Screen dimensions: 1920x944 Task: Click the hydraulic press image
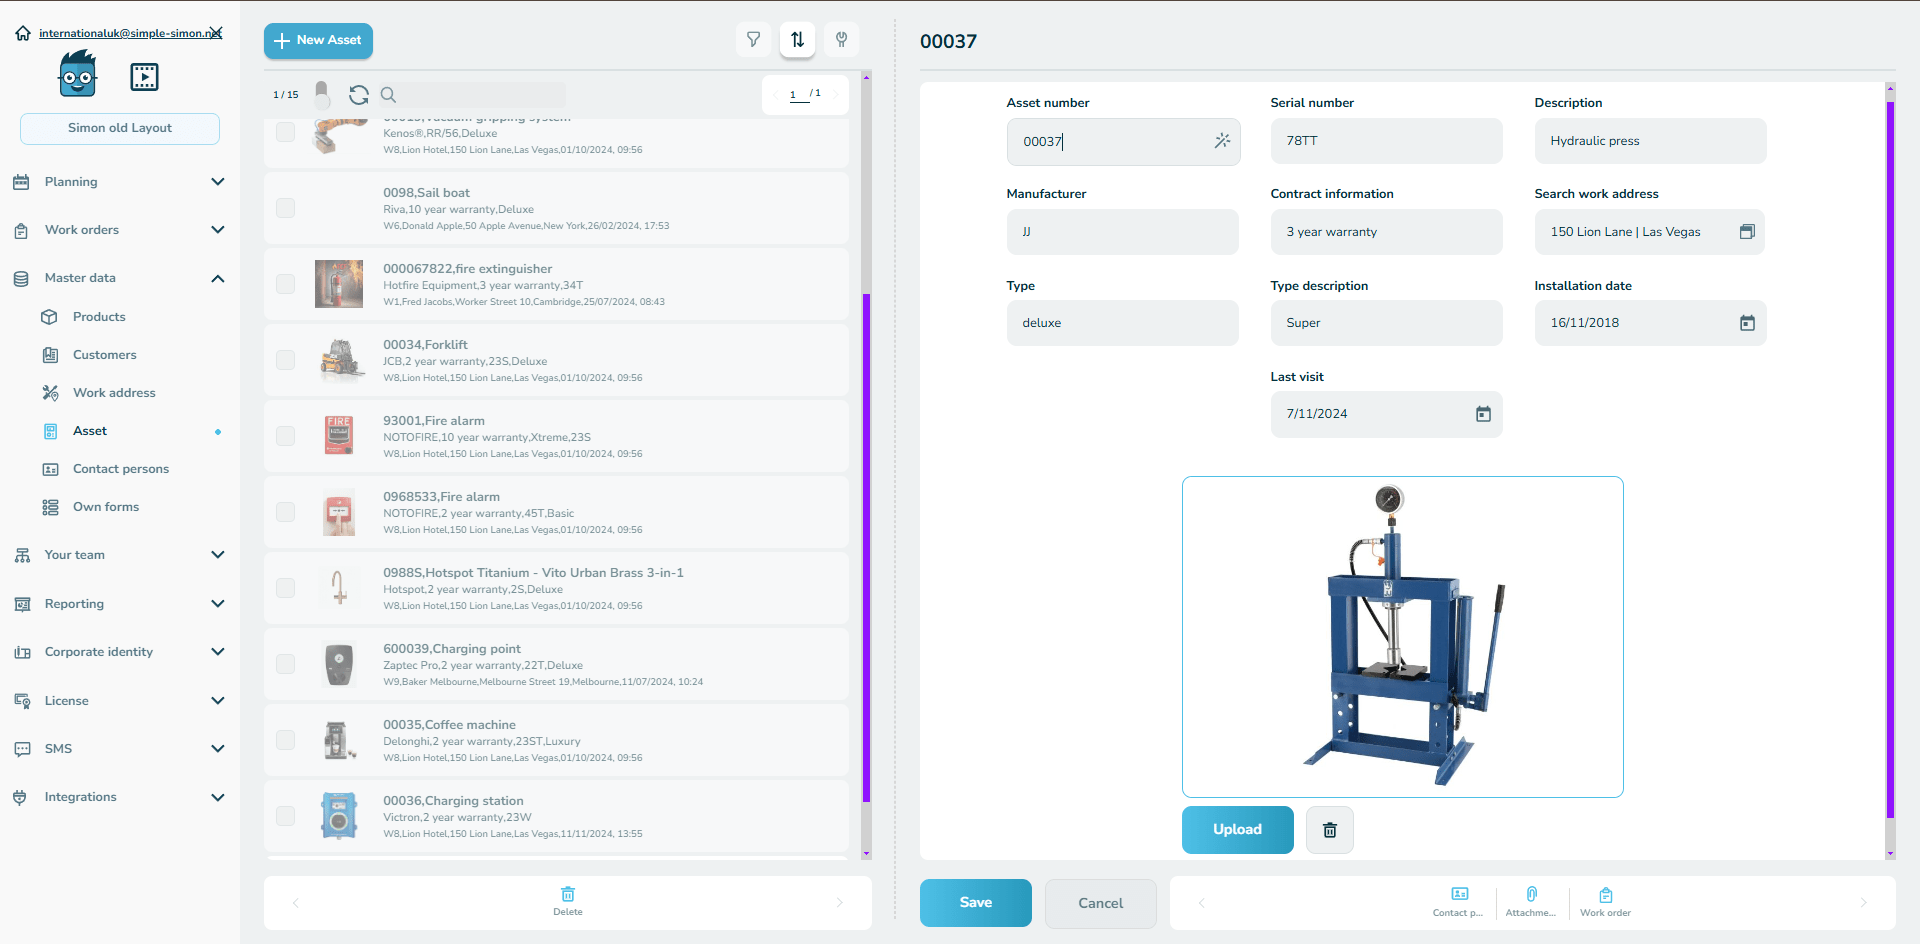coord(1402,637)
